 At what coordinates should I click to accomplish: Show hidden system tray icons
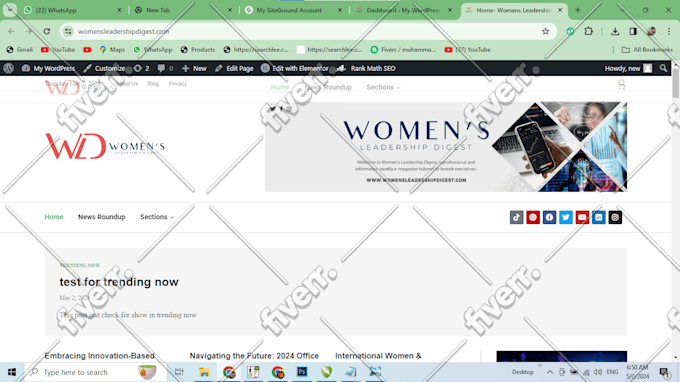[x=549, y=372]
